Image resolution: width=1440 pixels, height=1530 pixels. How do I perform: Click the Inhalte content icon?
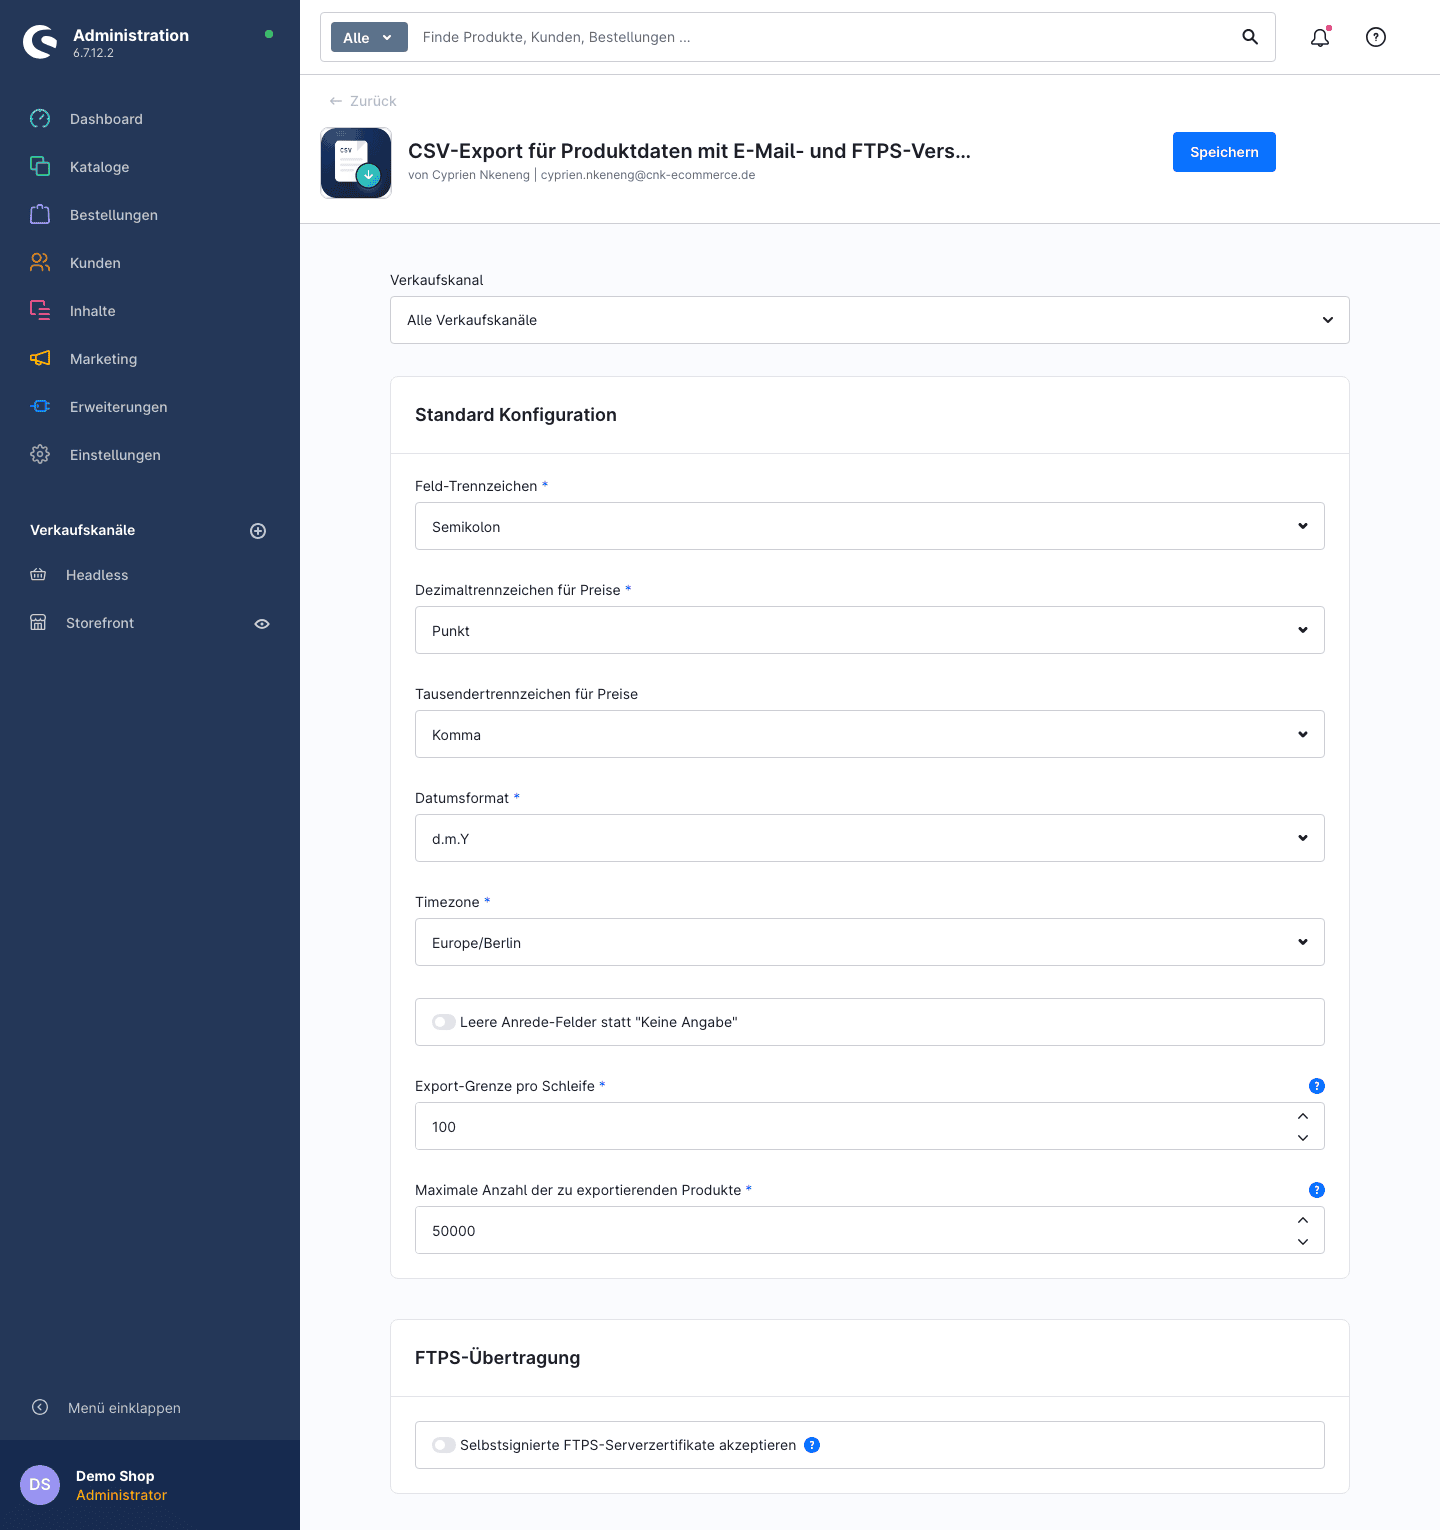40,311
